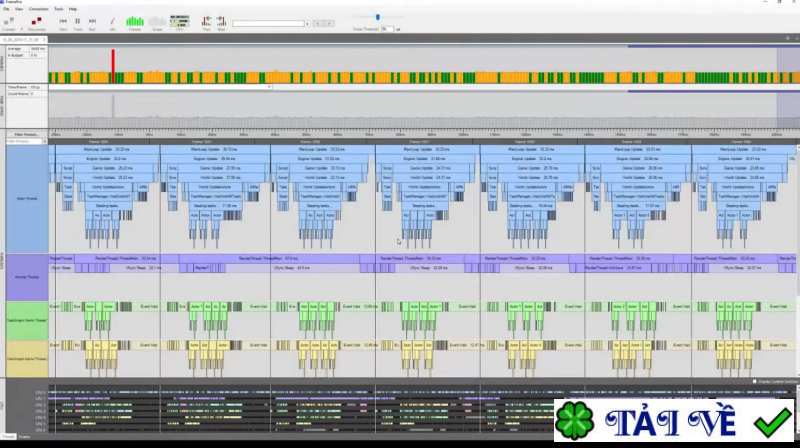Enable the Display Context Switches checkbox
This screenshot has height=448, width=800.
pos(754,382)
